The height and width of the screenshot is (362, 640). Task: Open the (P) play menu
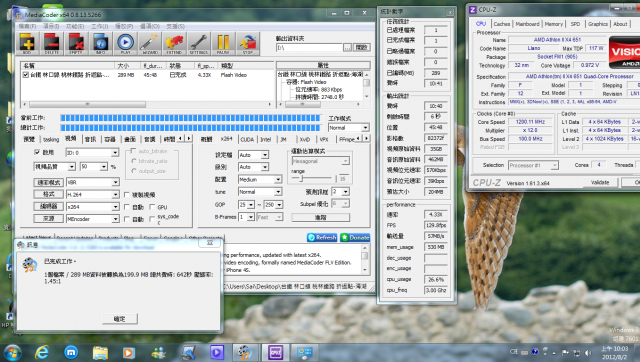coord(124,26)
